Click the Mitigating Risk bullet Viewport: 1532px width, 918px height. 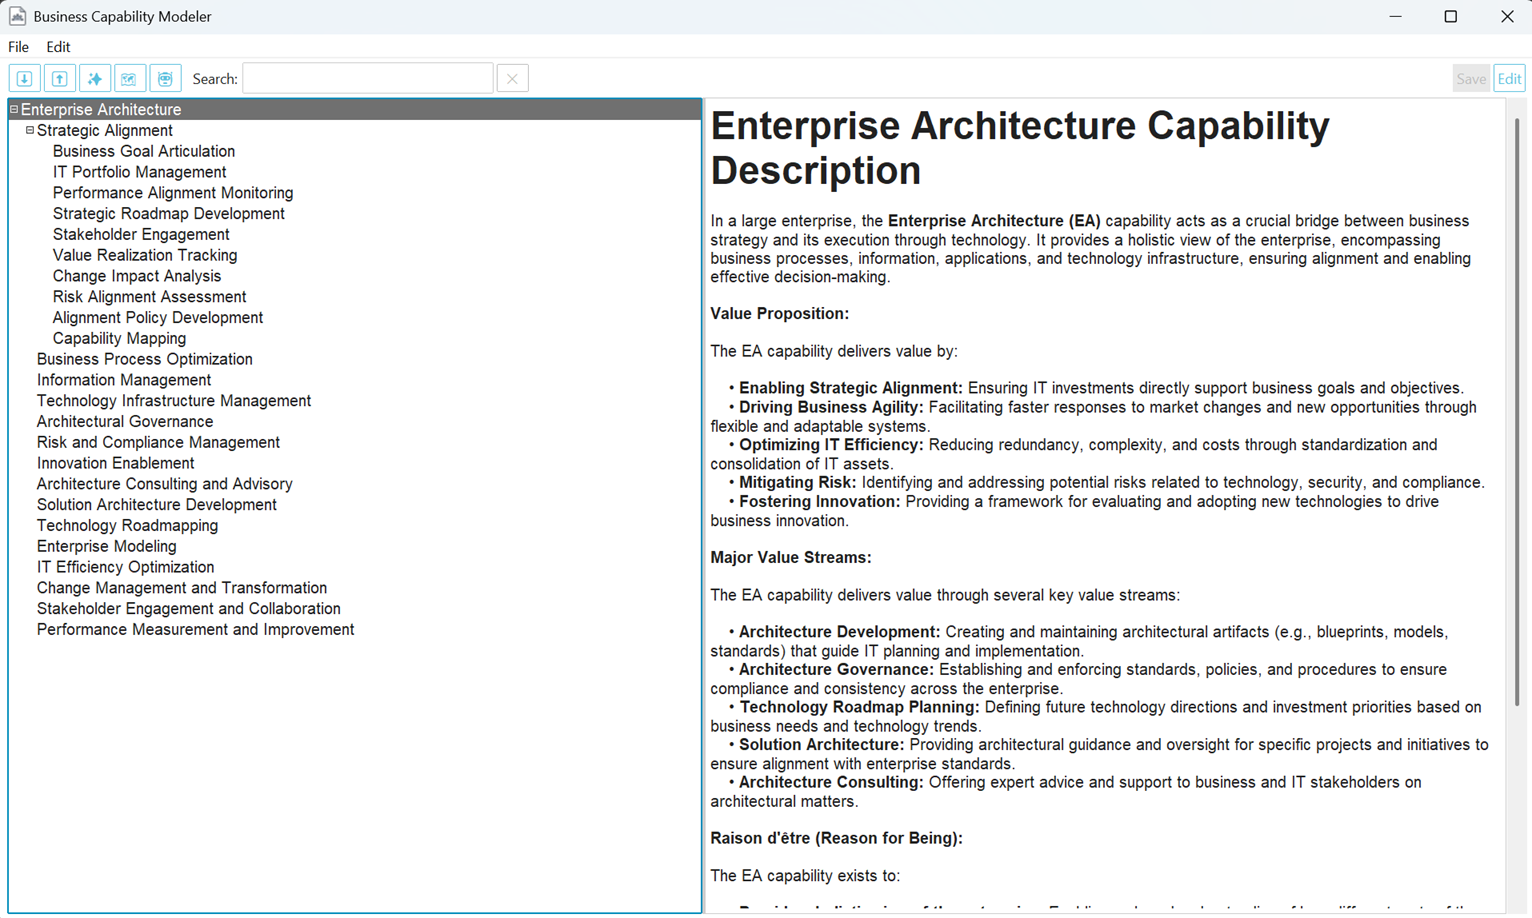1106,483
